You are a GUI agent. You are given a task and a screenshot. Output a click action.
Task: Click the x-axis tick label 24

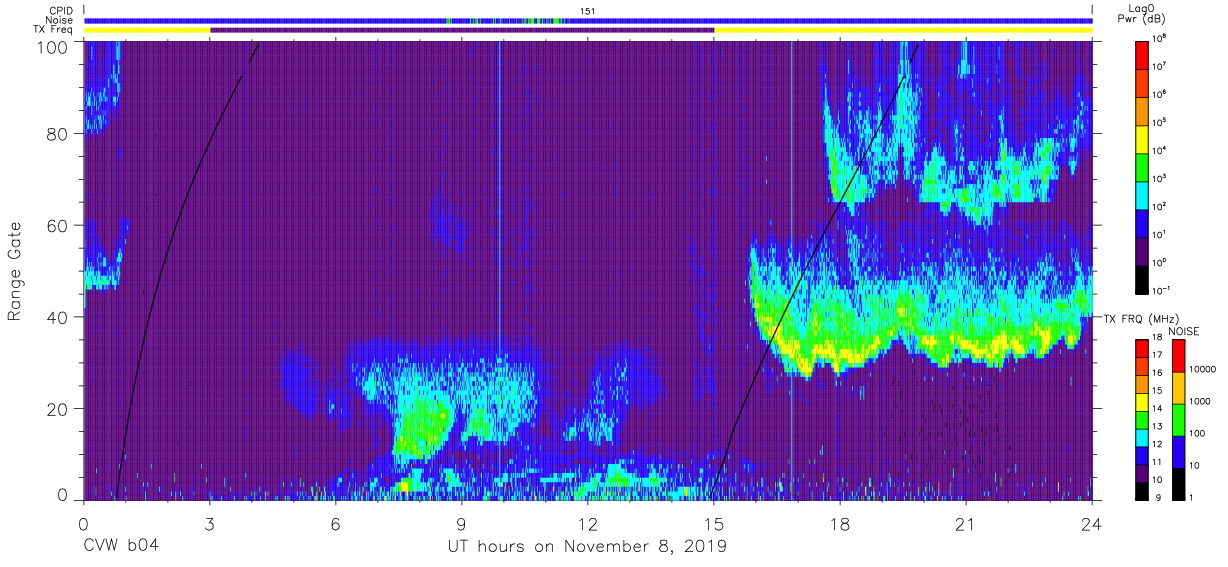(x=1092, y=524)
